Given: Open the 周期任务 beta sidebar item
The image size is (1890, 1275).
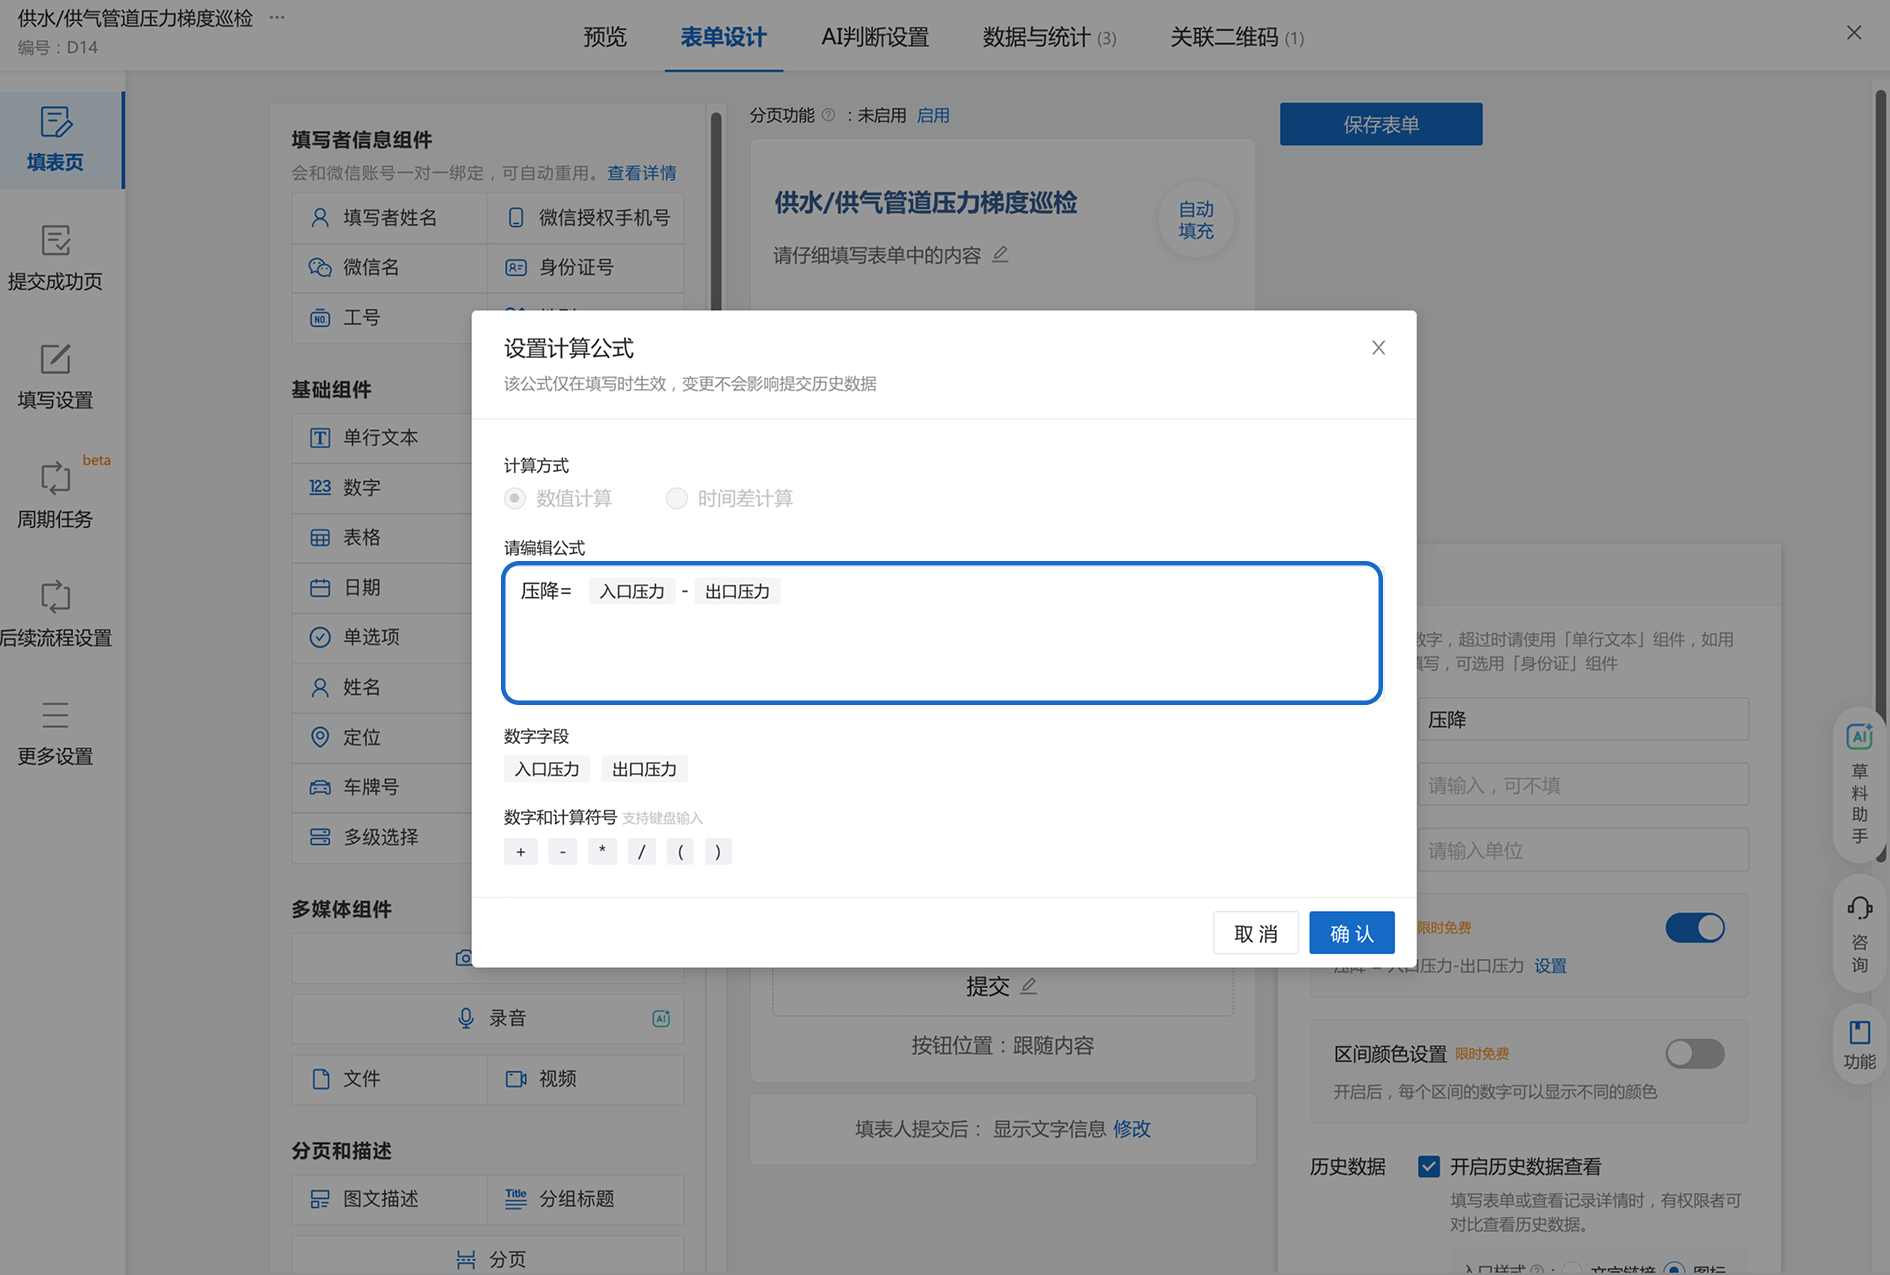Looking at the screenshot, I should (x=55, y=495).
